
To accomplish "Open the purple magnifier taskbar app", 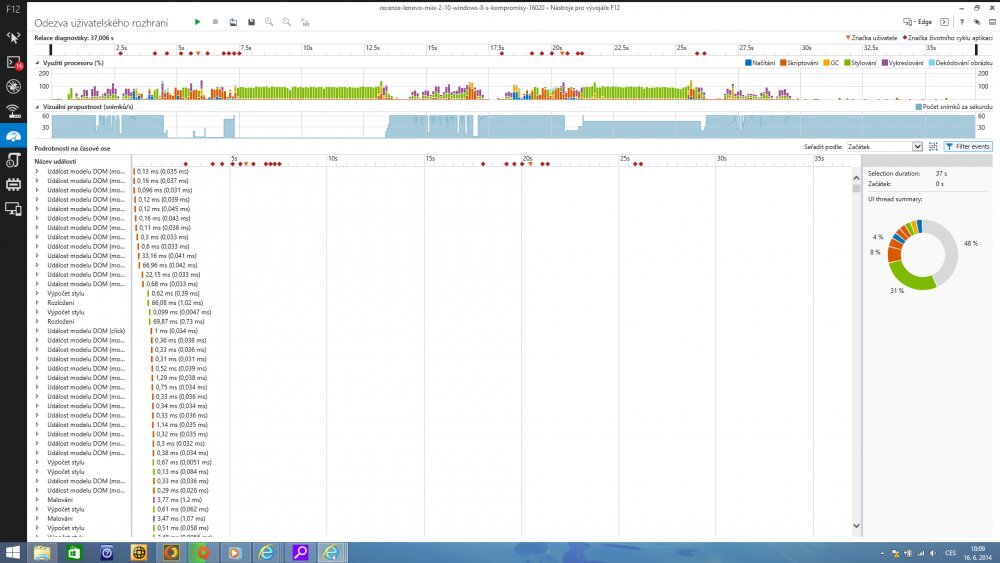I will pos(299,552).
